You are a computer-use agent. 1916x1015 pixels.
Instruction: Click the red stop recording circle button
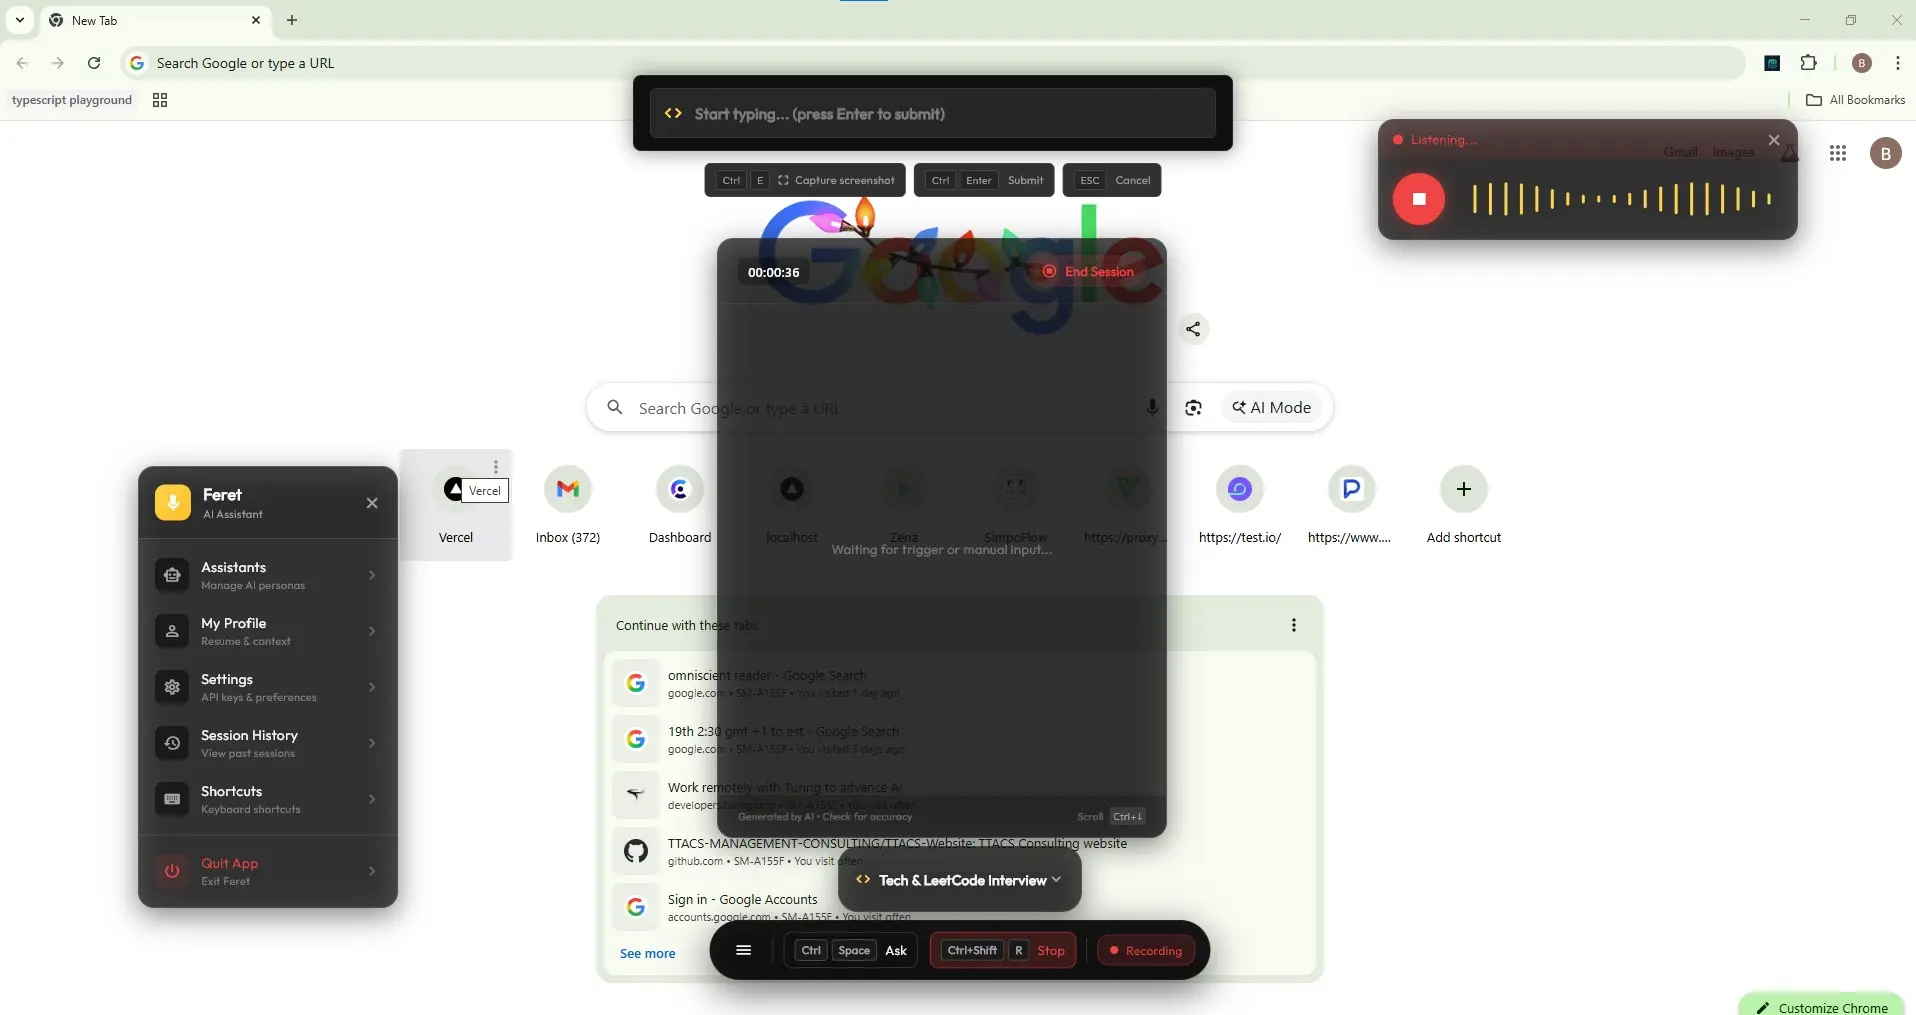coord(1419,199)
